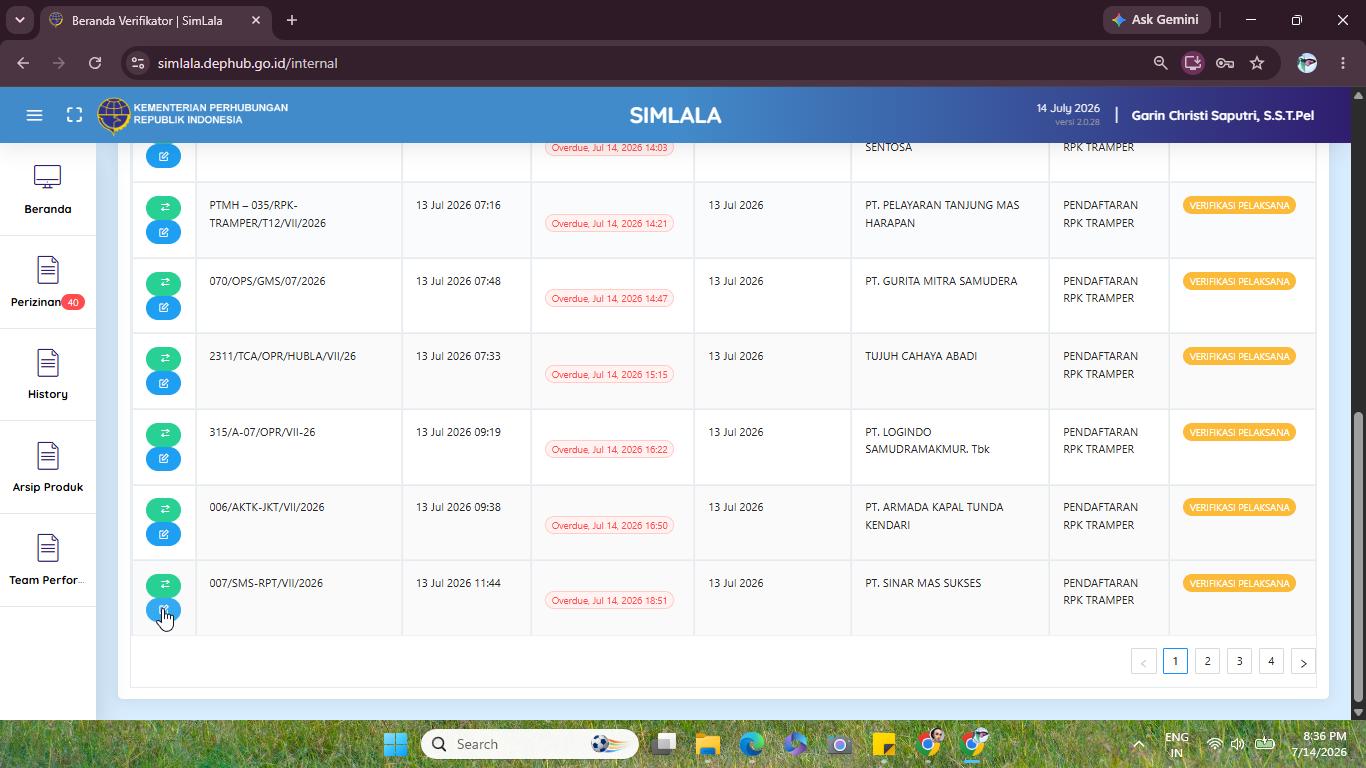Click VERIFIKASI PELAKSANA badge for TUJUH CAHAYA ABADI

(x=1239, y=356)
